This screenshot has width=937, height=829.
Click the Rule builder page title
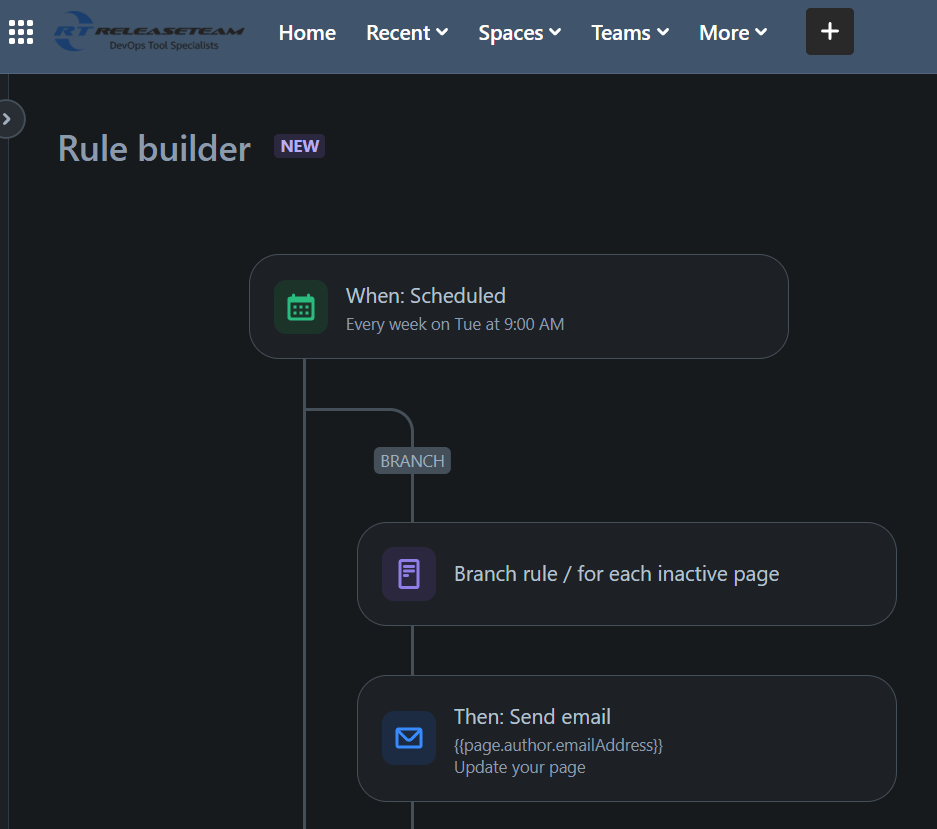point(154,148)
